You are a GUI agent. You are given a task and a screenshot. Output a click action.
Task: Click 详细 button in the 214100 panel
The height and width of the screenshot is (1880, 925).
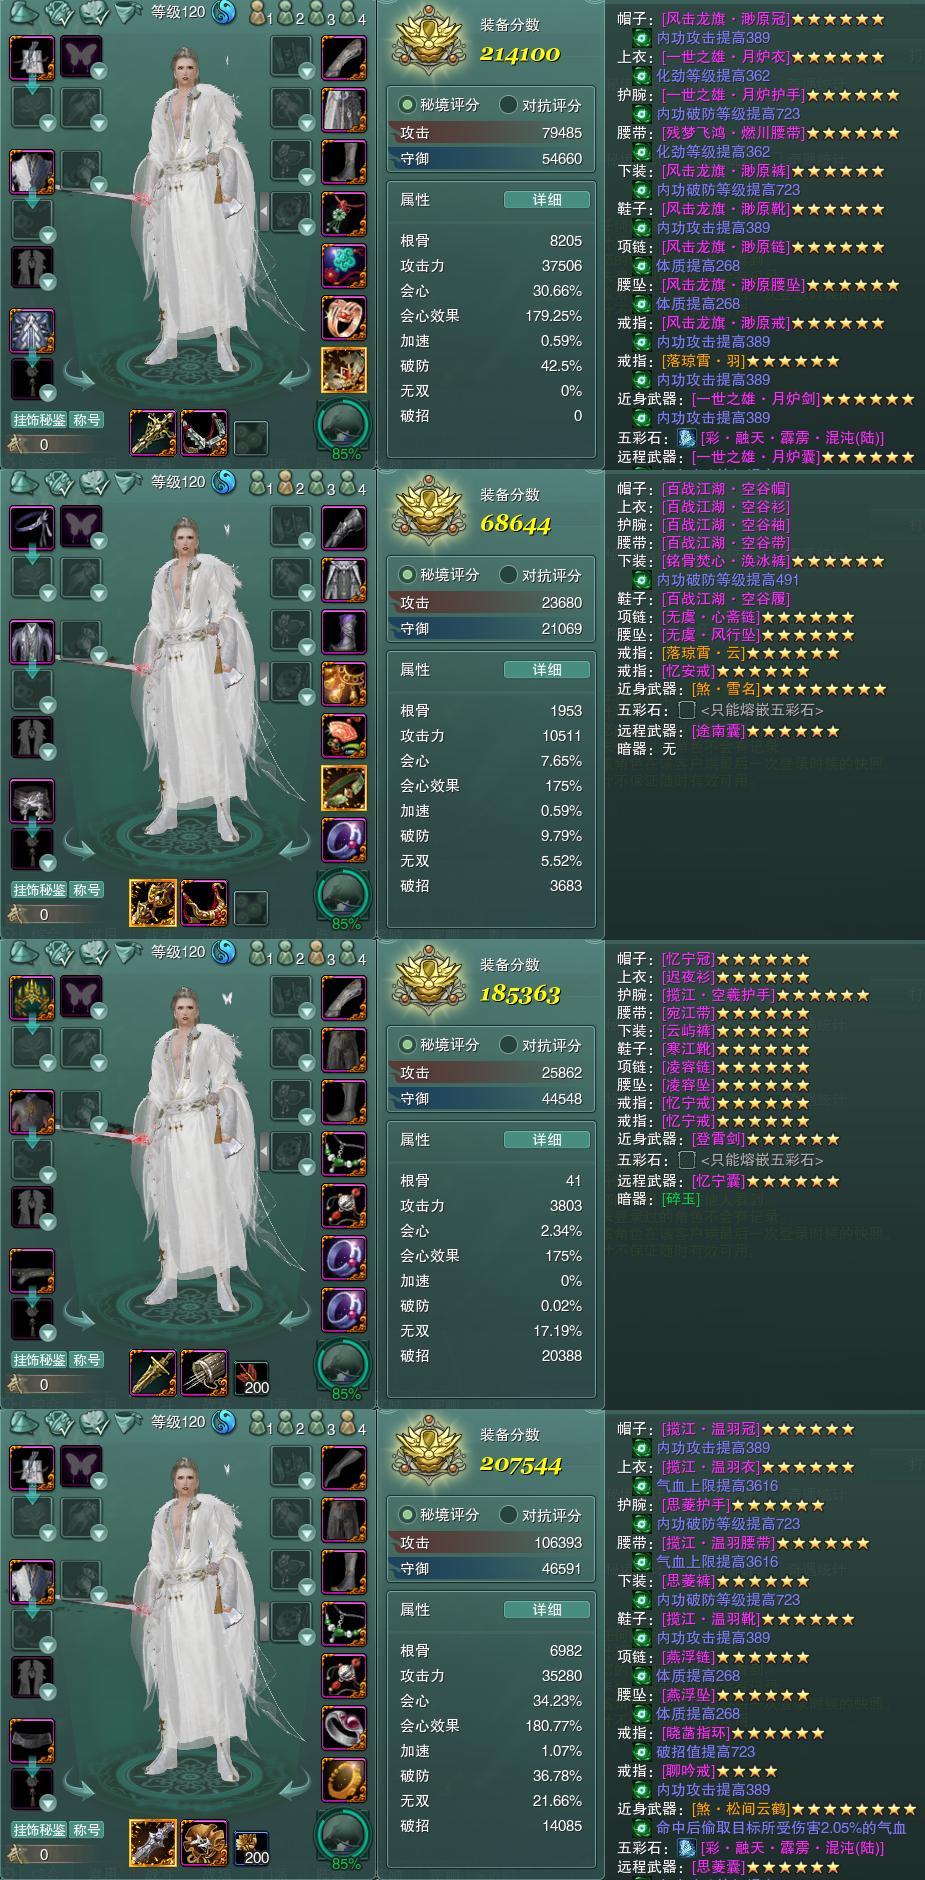(x=546, y=199)
